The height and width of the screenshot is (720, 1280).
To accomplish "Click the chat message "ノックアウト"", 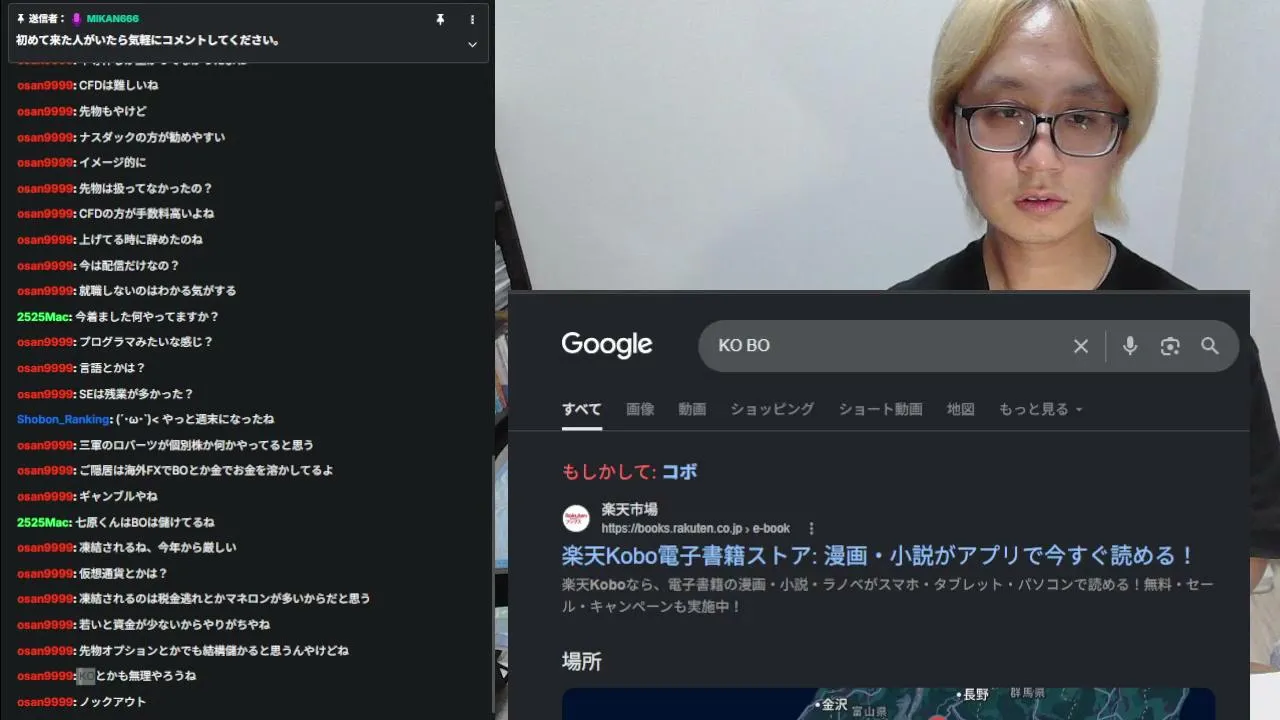I will (x=112, y=702).
